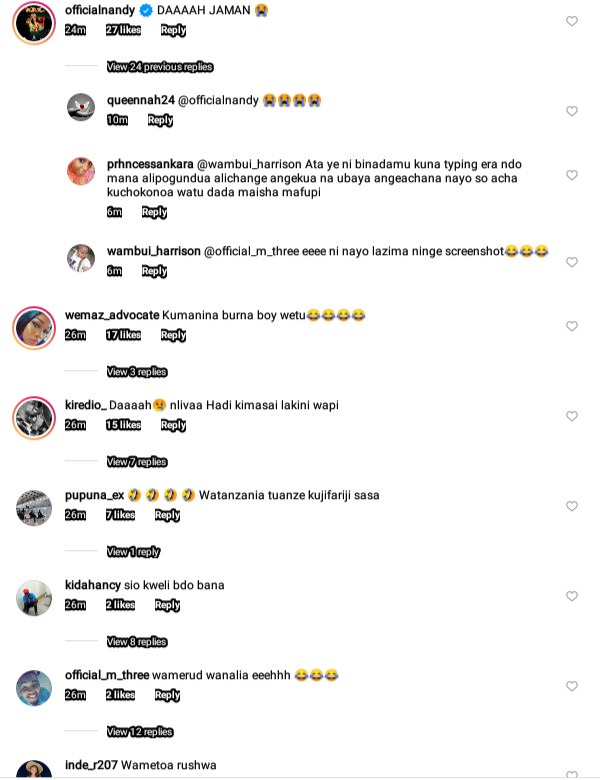This screenshot has width=600, height=780.
Task: Show View 7 replies under kiredio_
Action: pyautogui.click(x=137, y=462)
